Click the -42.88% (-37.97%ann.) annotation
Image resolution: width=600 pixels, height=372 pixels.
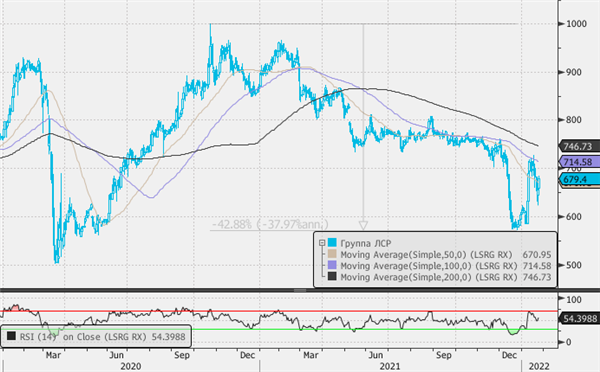(x=270, y=224)
